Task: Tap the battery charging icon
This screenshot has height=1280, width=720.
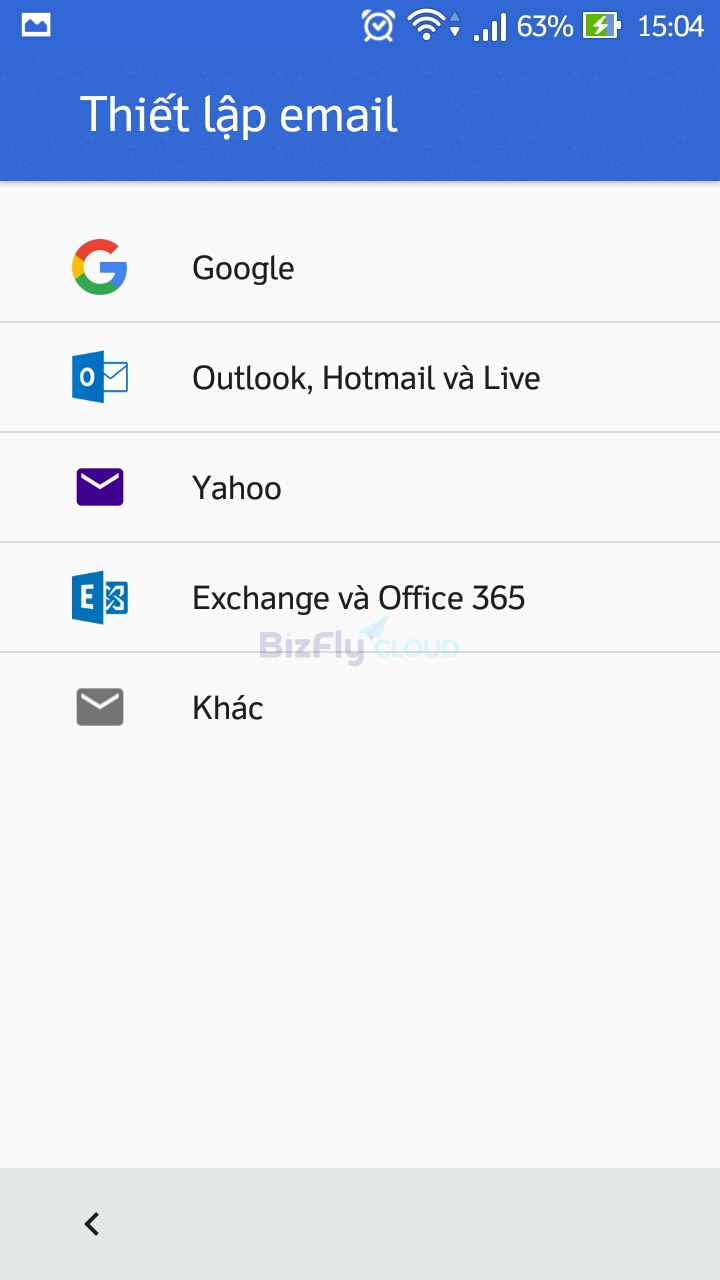Action: [x=602, y=25]
